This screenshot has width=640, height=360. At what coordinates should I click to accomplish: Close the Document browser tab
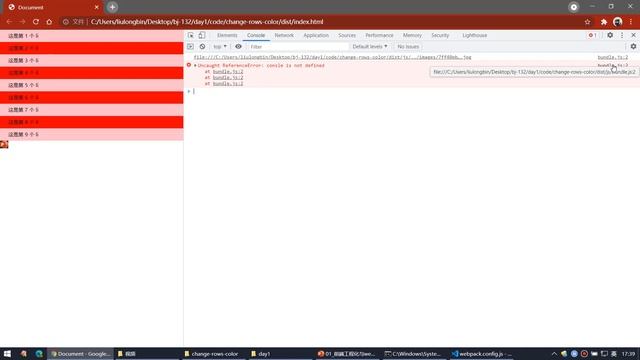pos(96,7)
